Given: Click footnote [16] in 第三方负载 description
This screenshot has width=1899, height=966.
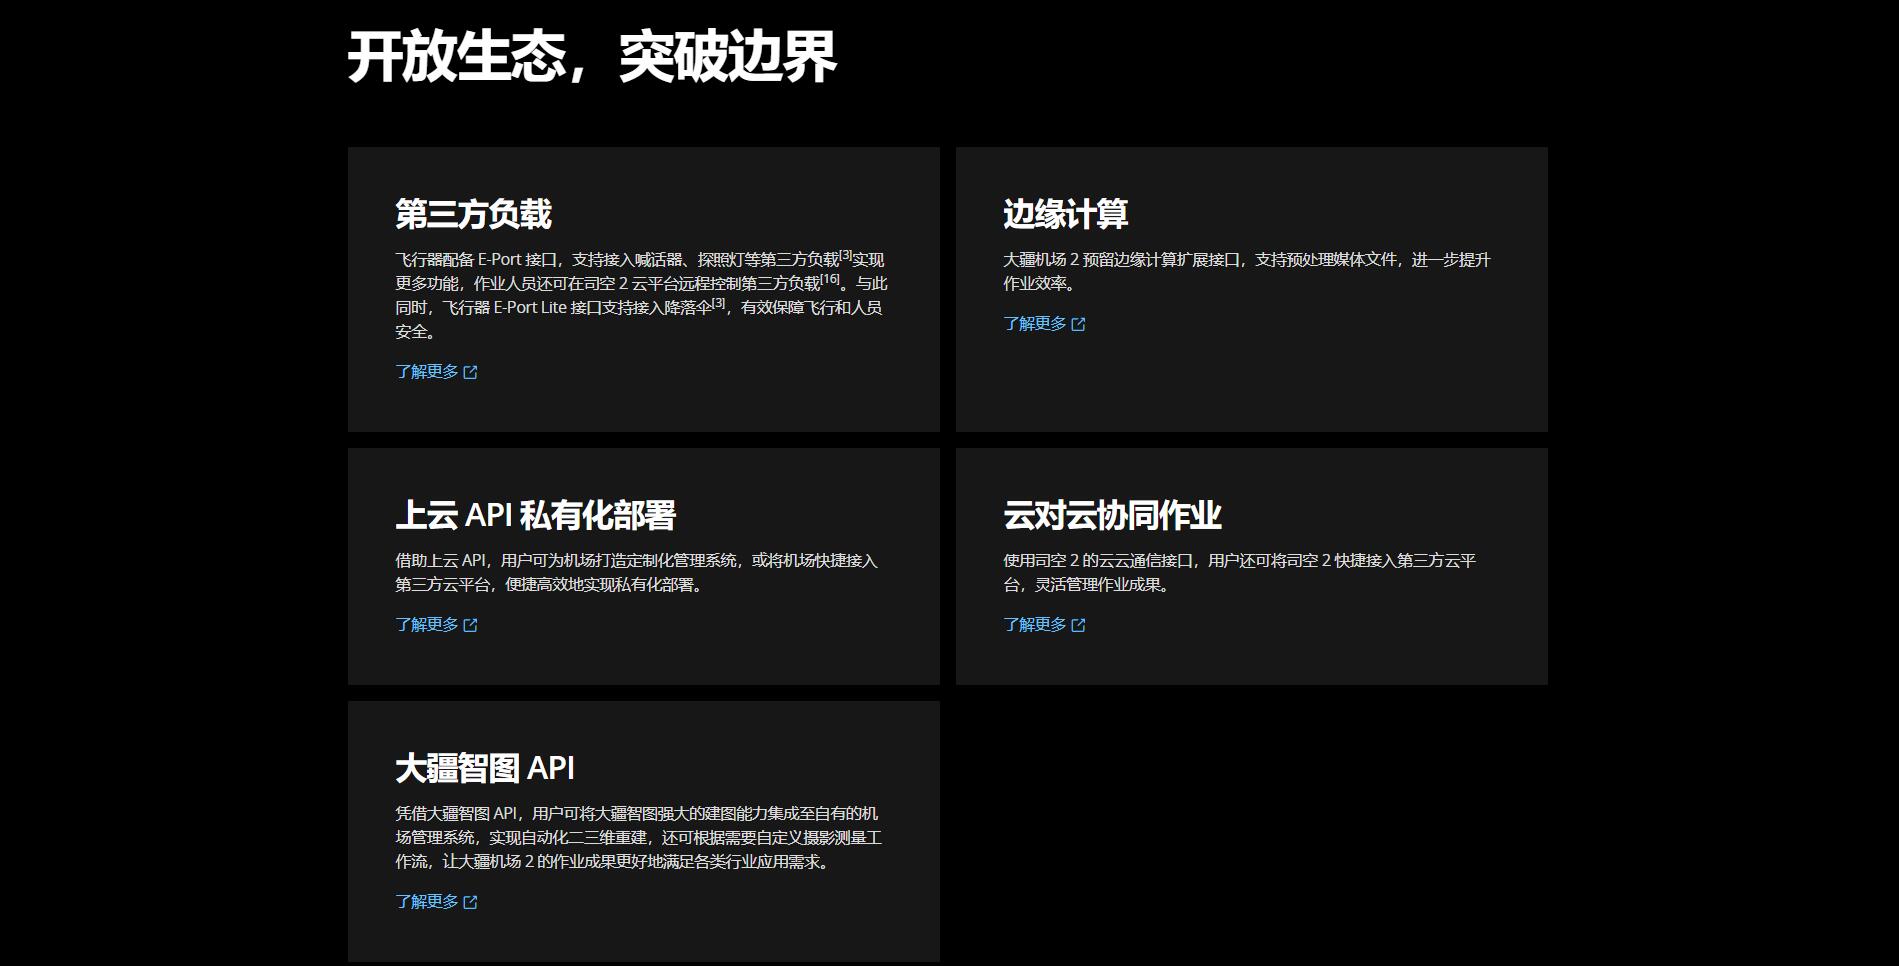Looking at the screenshot, I should point(831,279).
